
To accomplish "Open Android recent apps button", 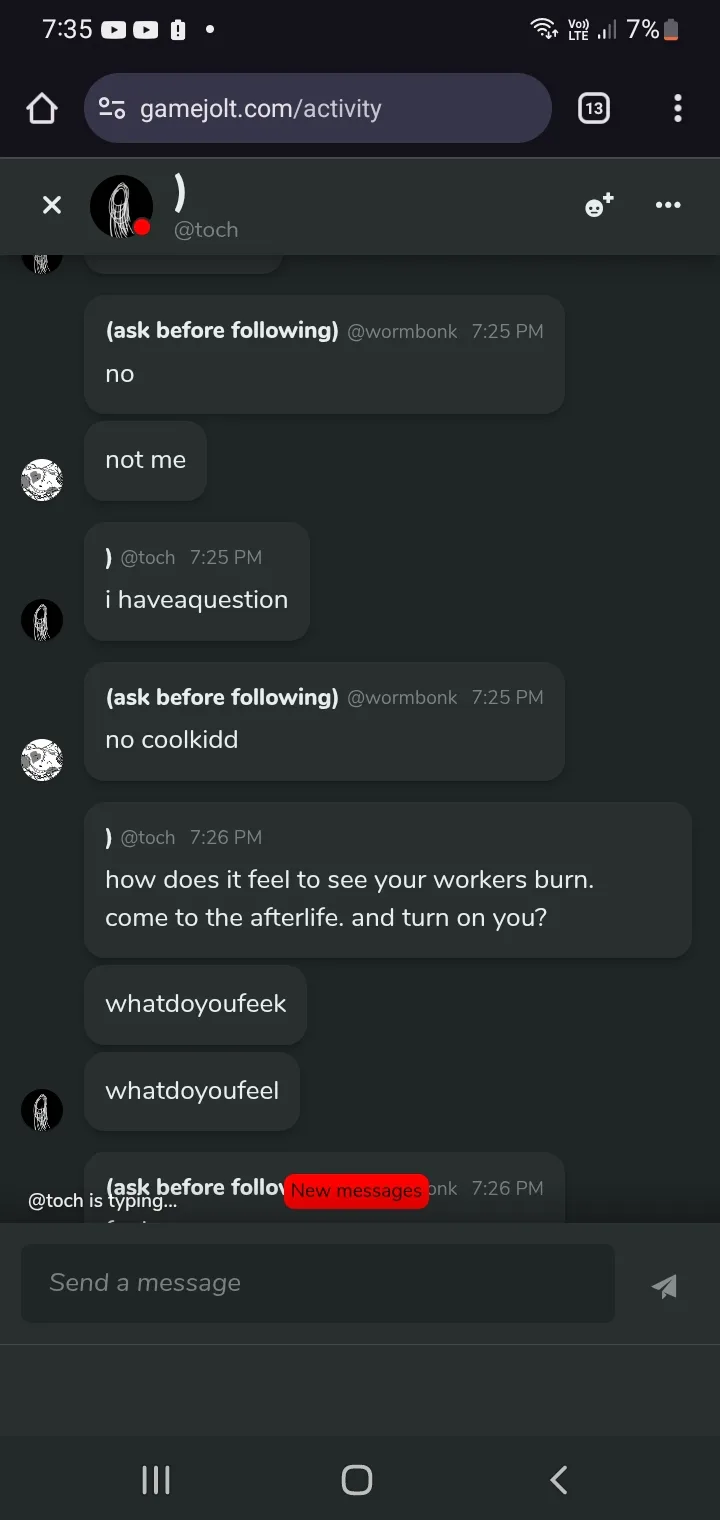I will click(156, 1480).
